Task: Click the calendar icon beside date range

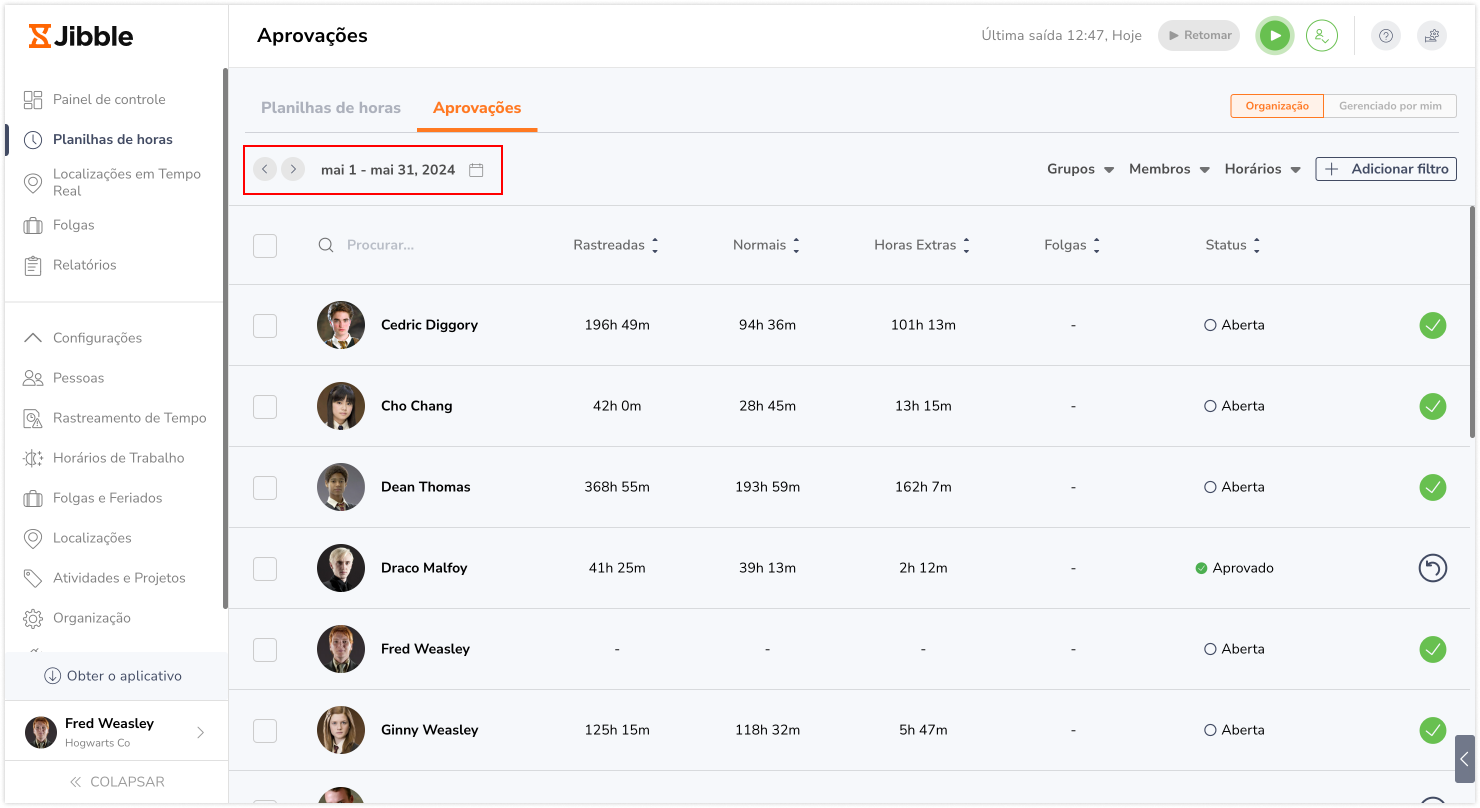Action: tap(476, 170)
